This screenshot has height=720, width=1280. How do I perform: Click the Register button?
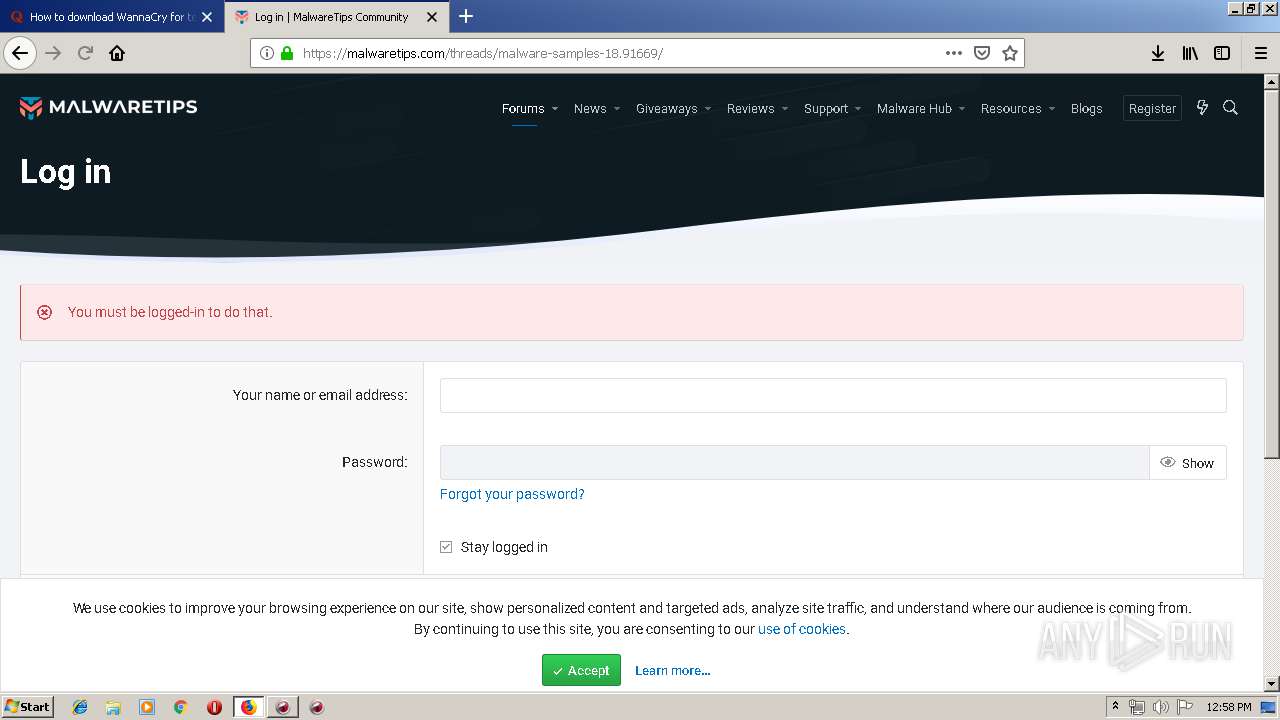click(1152, 108)
